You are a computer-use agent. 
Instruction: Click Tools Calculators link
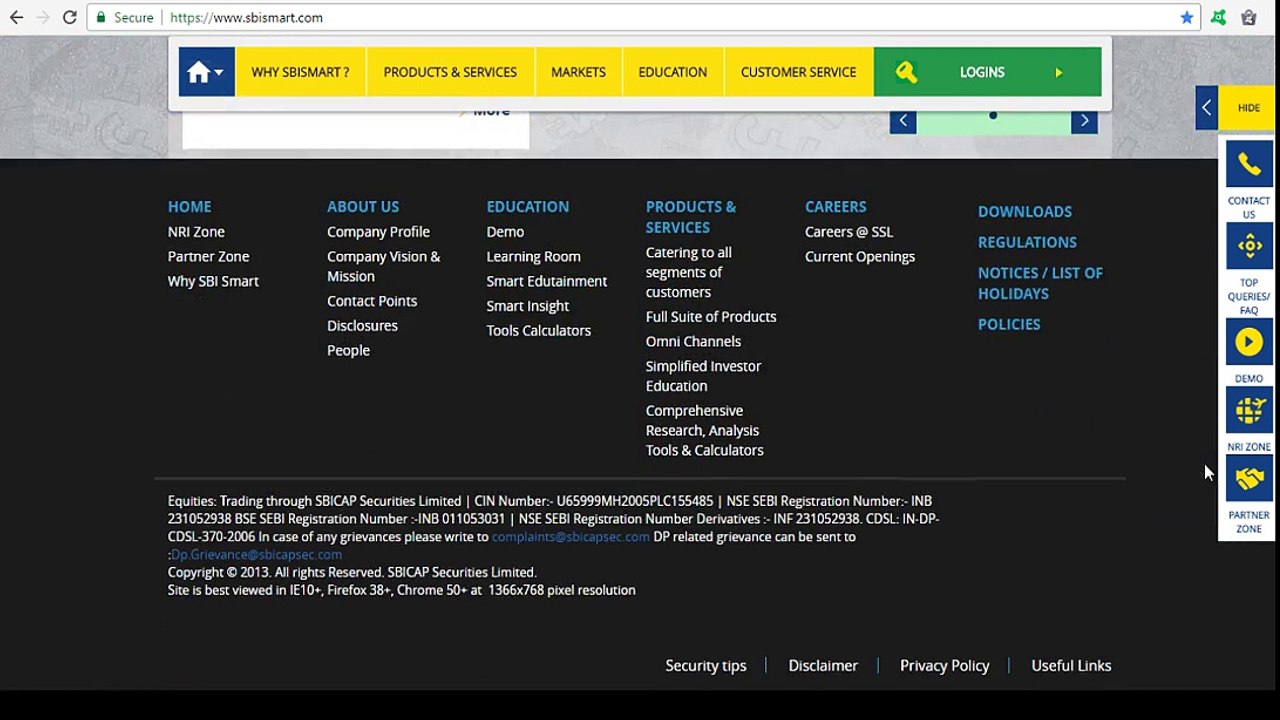tap(538, 331)
